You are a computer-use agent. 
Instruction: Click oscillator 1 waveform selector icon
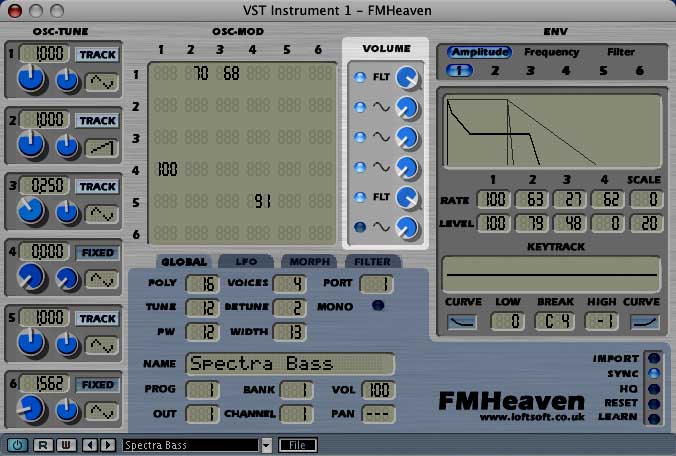click(x=102, y=81)
